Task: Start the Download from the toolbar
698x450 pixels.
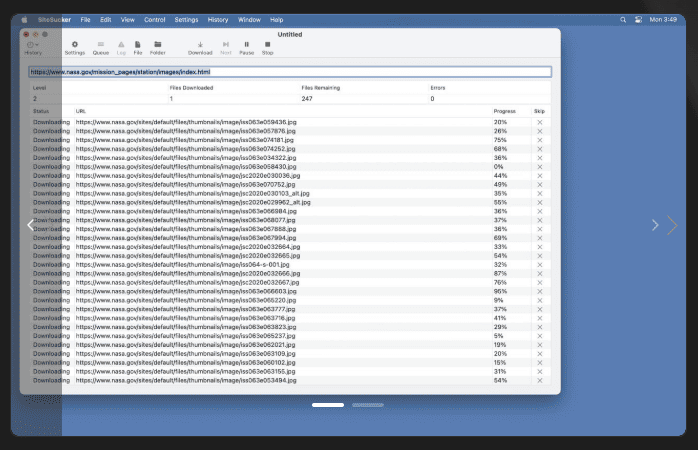Action: 200,48
